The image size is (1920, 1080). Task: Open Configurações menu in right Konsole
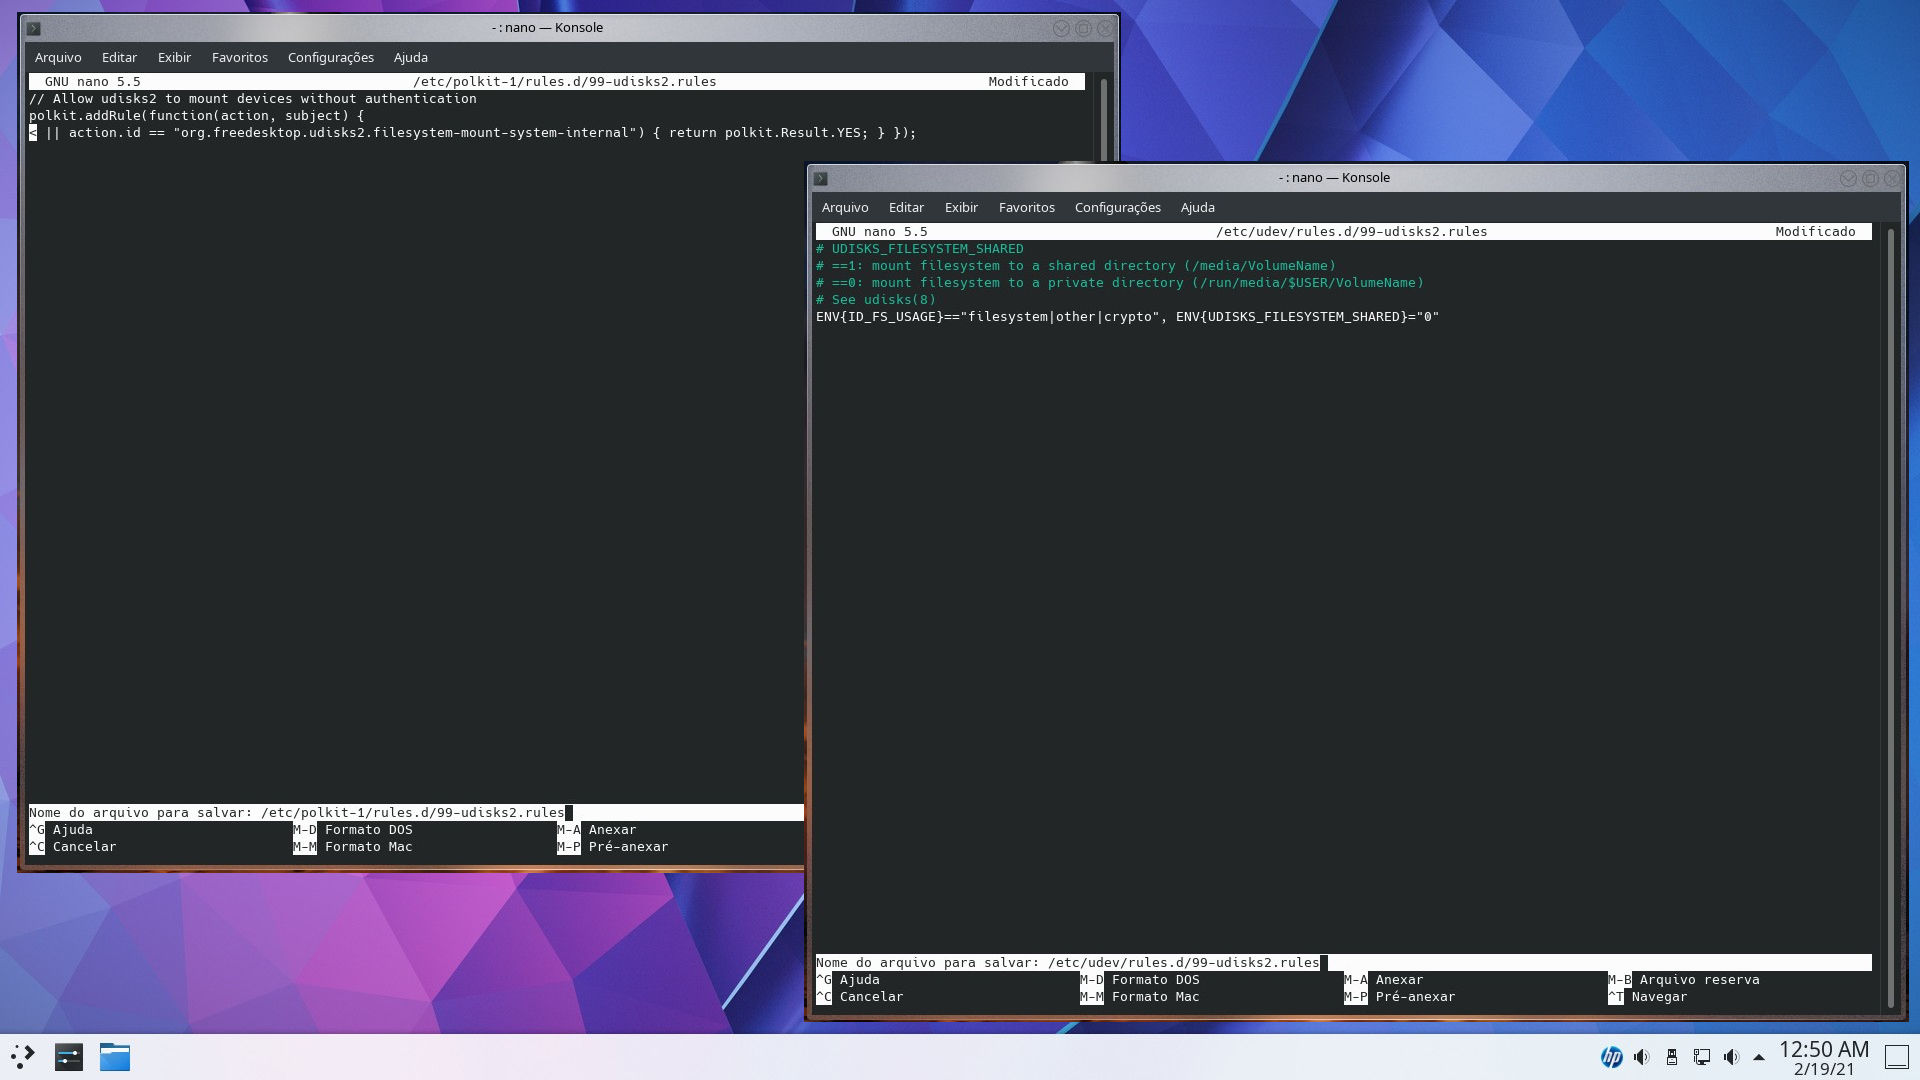[1117, 207]
